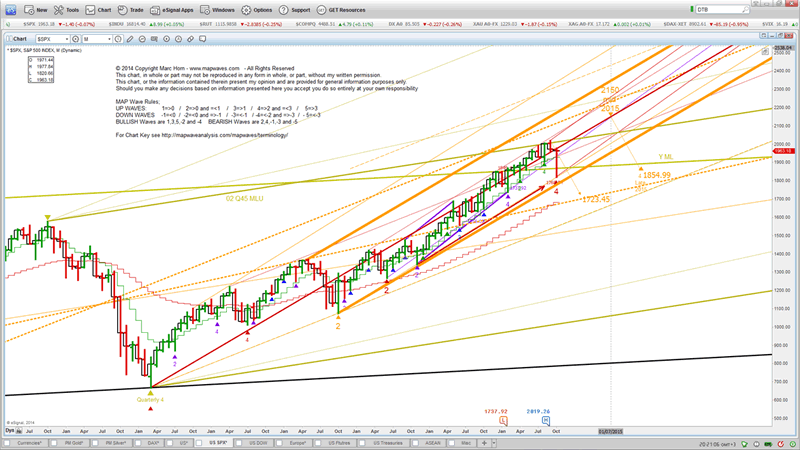
Task: Open the New menu
Action: tap(36, 10)
